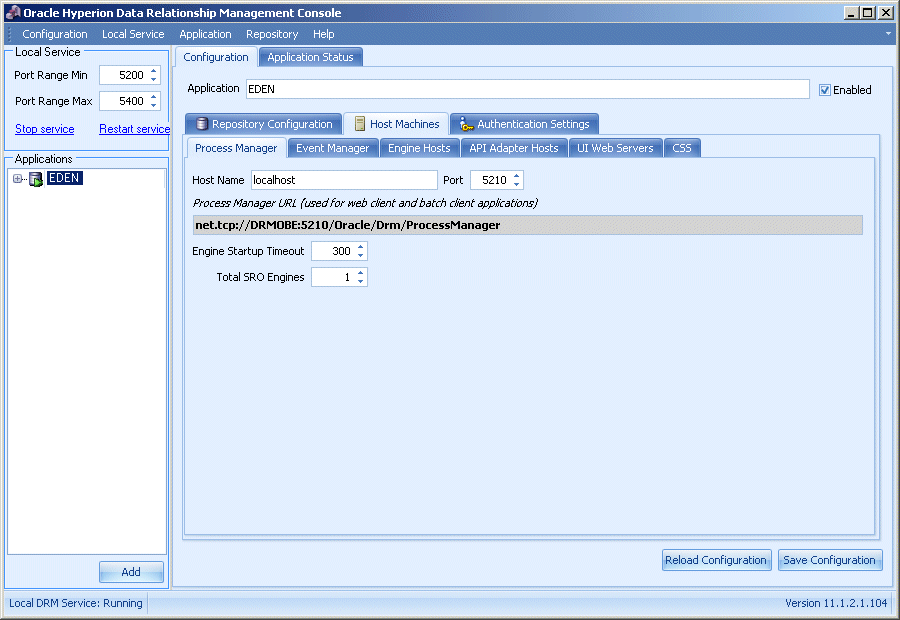This screenshot has height=620, width=900.
Task: Click Save Configuration button
Action: pos(829,560)
